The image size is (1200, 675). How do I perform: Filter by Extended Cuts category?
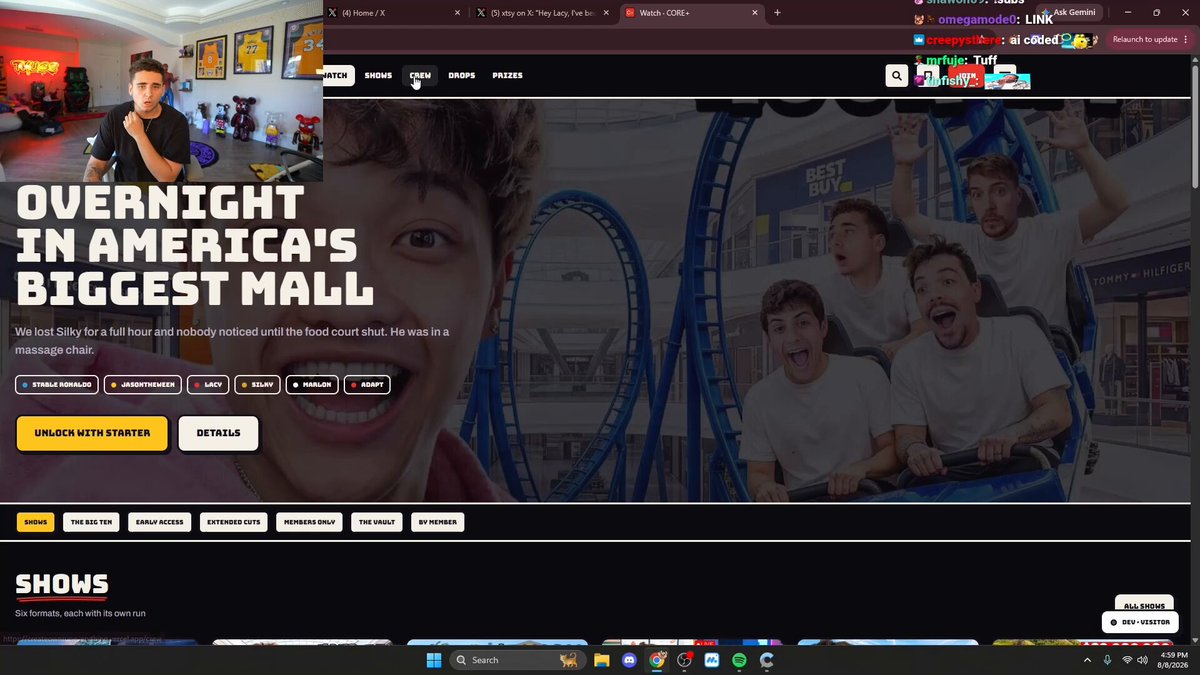click(234, 522)
